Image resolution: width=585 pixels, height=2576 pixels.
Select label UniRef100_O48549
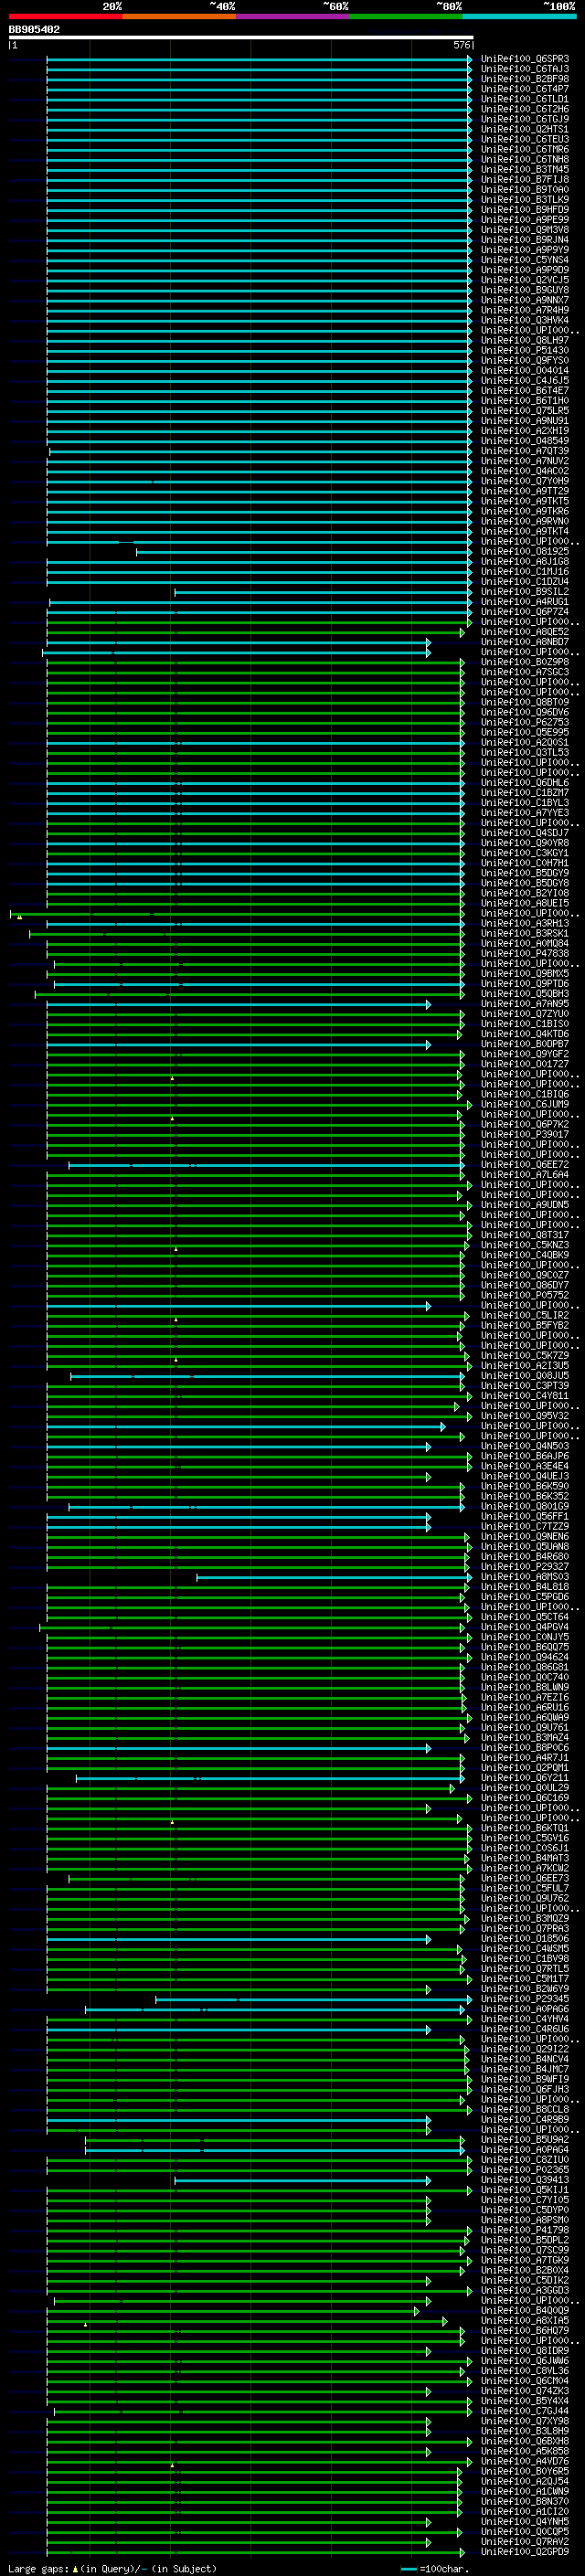pos(525,441)
